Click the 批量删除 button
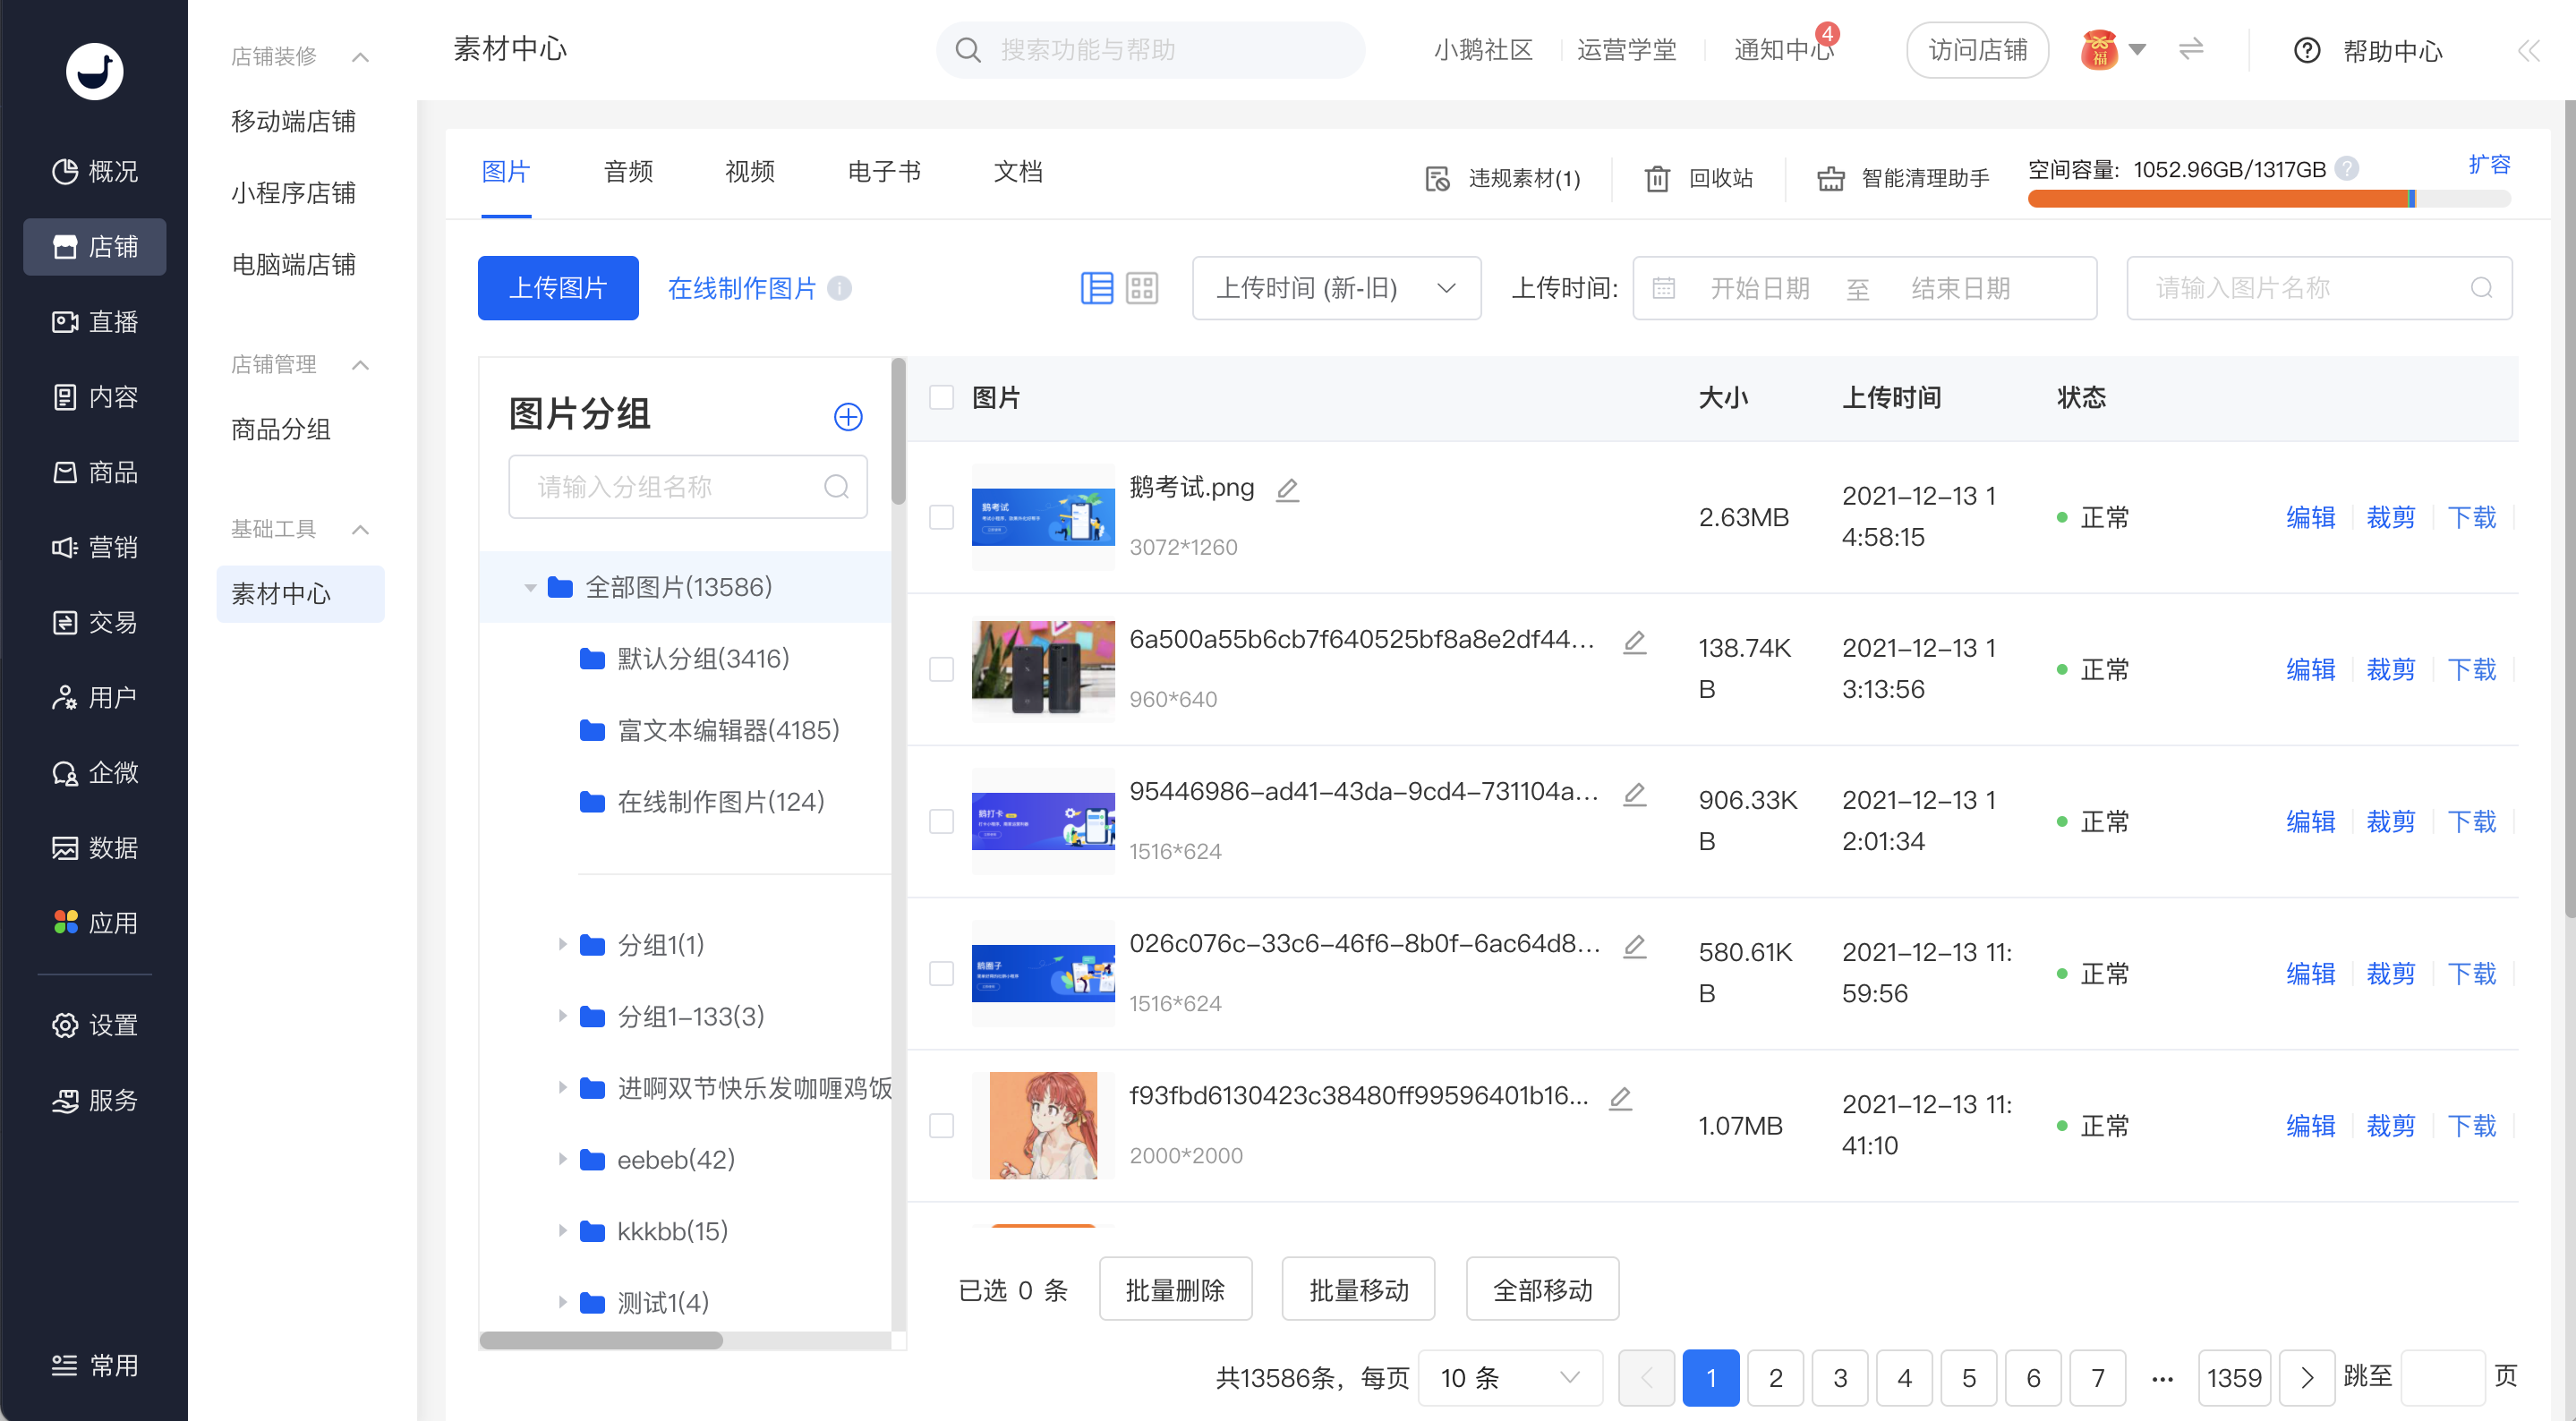 (x=1175, y=1289)
